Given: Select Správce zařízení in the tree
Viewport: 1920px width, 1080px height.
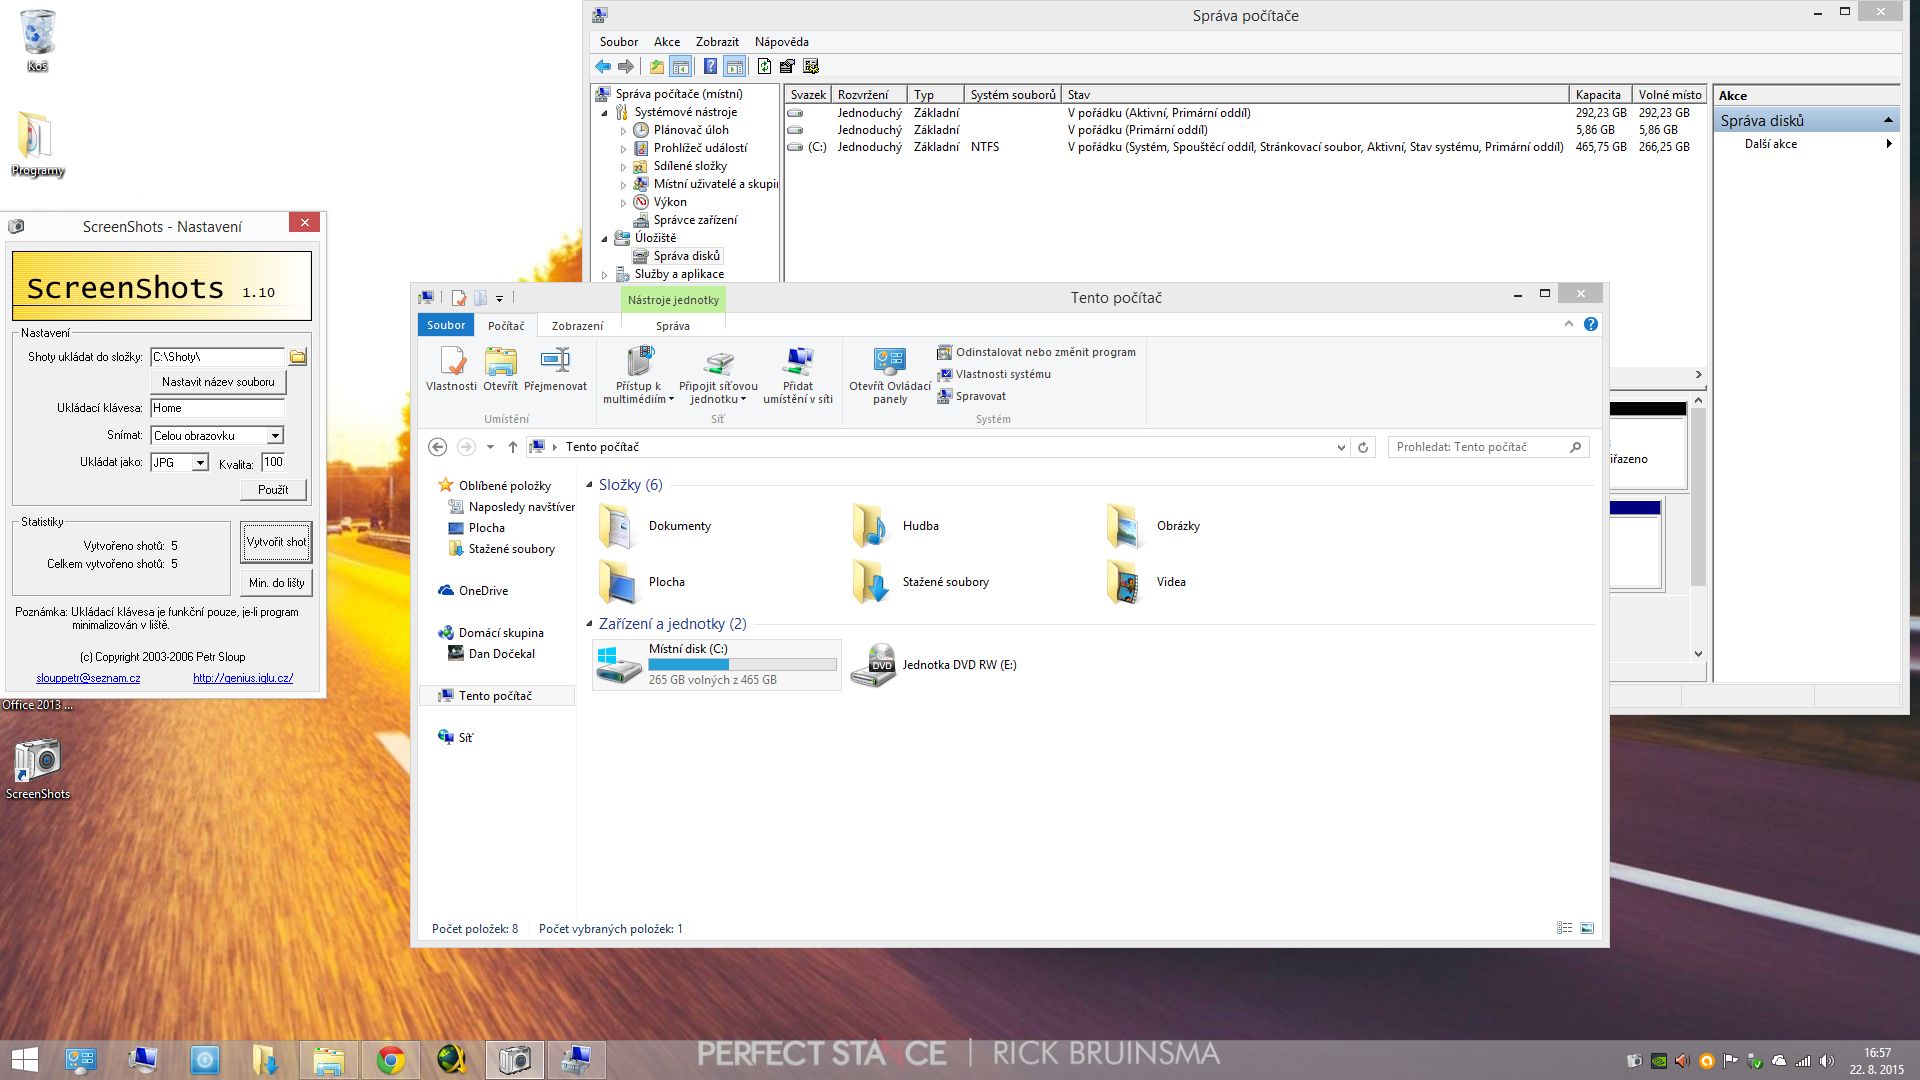Looking at the screenshot, I should pyautogui.click(x=695, y=220).
